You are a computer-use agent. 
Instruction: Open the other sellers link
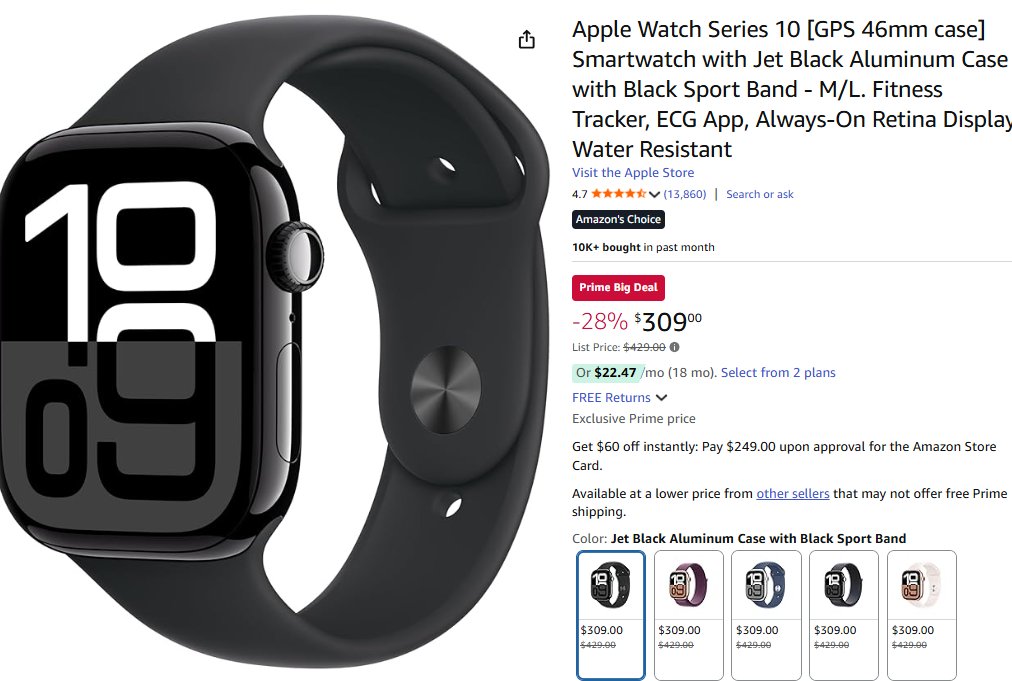point(793,494)
